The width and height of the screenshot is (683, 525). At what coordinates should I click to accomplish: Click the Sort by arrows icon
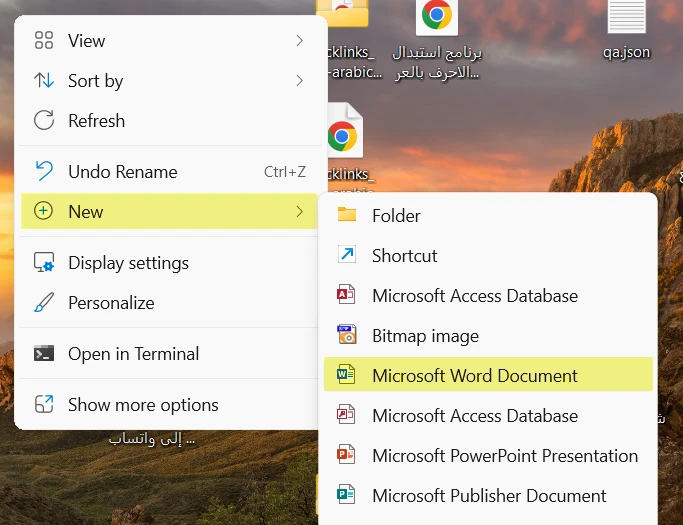pyautogui.click(x=44, y=80)
